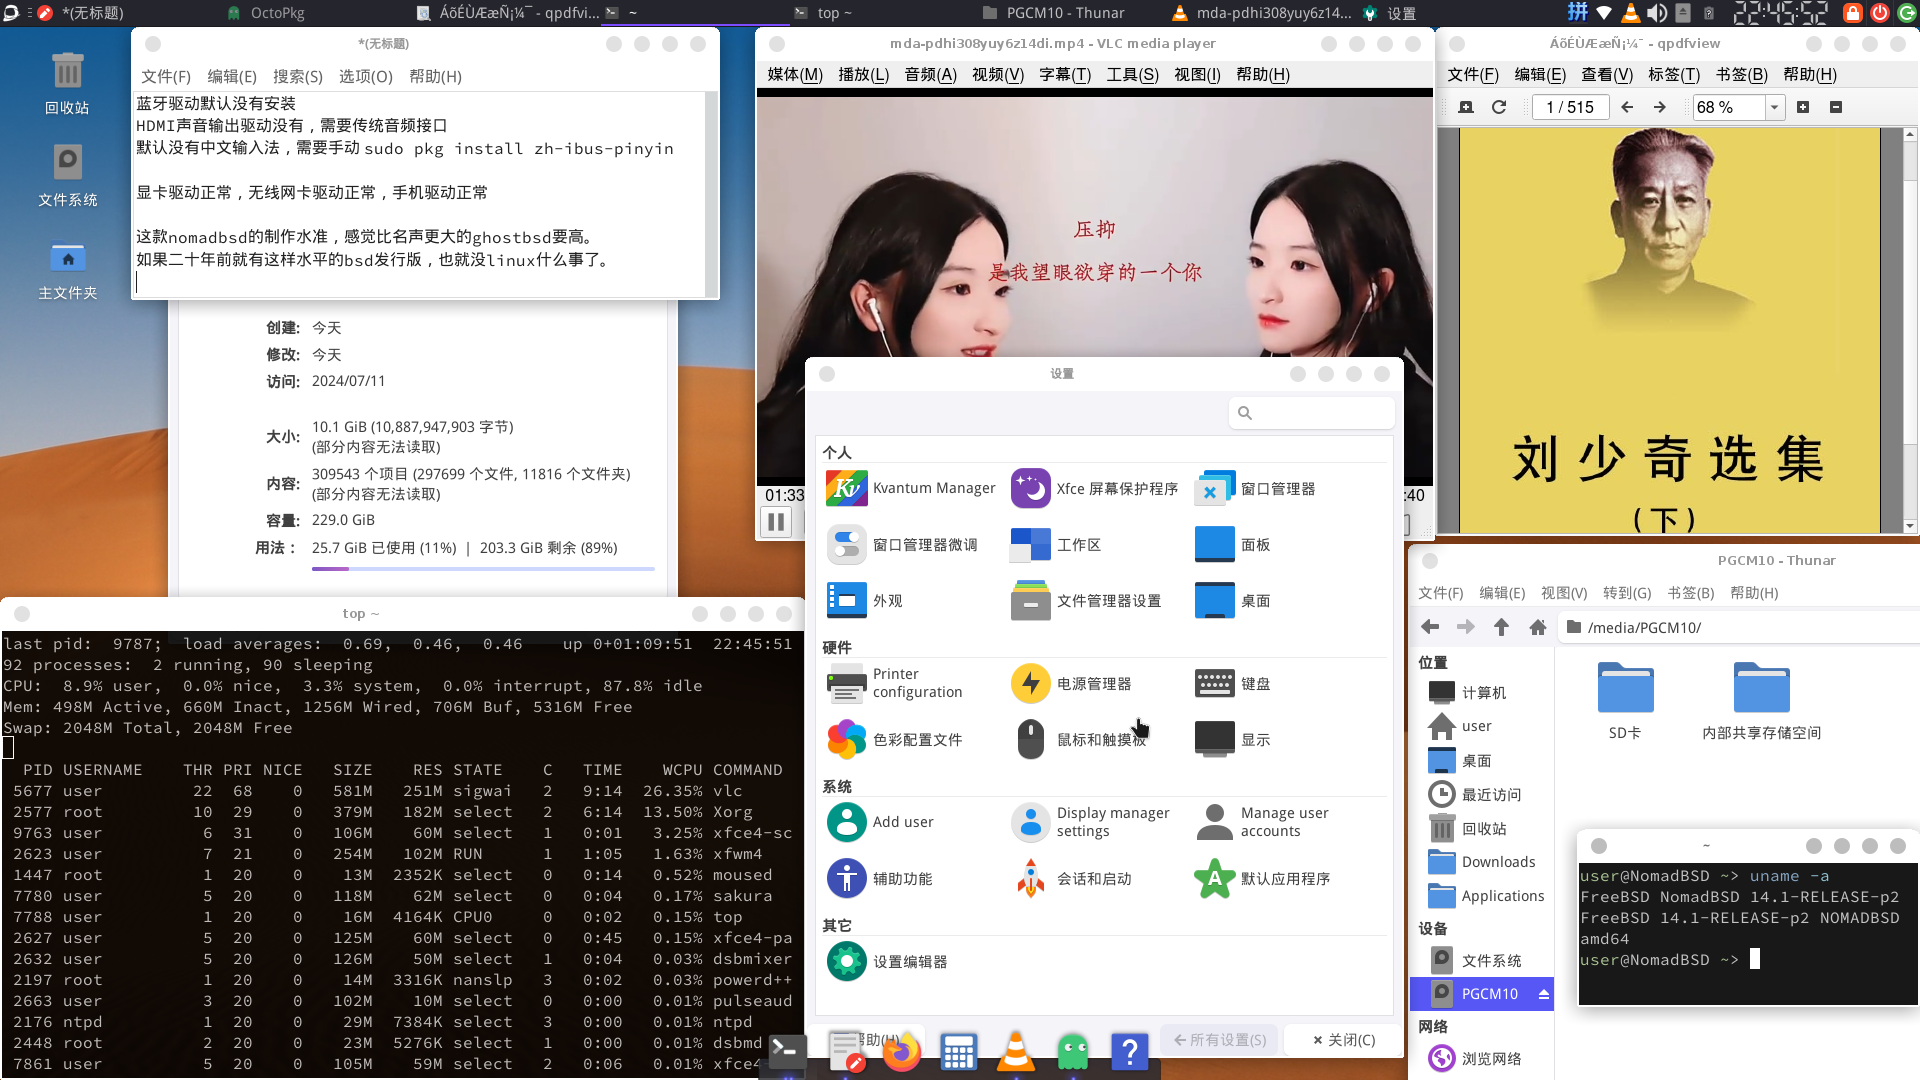Open the zoom percentage dropdown in qpdfview
This screenshot has width=1920, height=1080.
pyautogui.click(x=1774, y=107)
